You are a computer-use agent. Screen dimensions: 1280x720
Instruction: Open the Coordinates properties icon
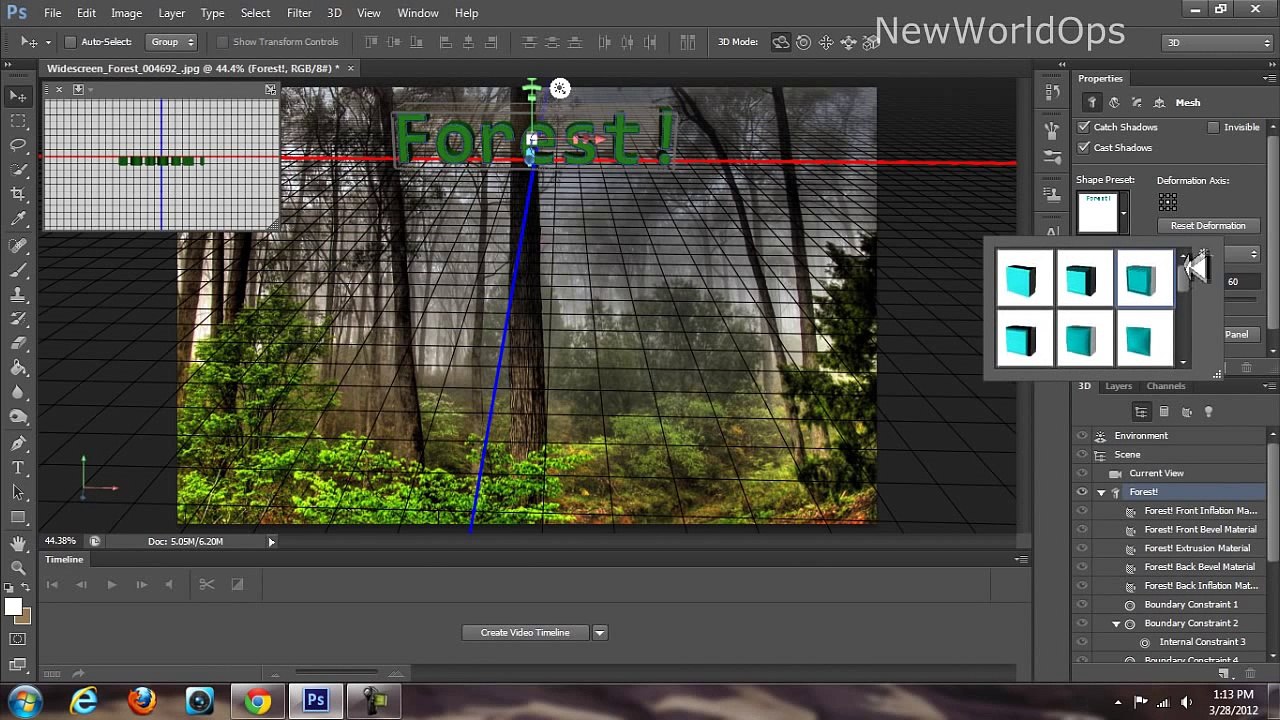tap(1159, 102)
